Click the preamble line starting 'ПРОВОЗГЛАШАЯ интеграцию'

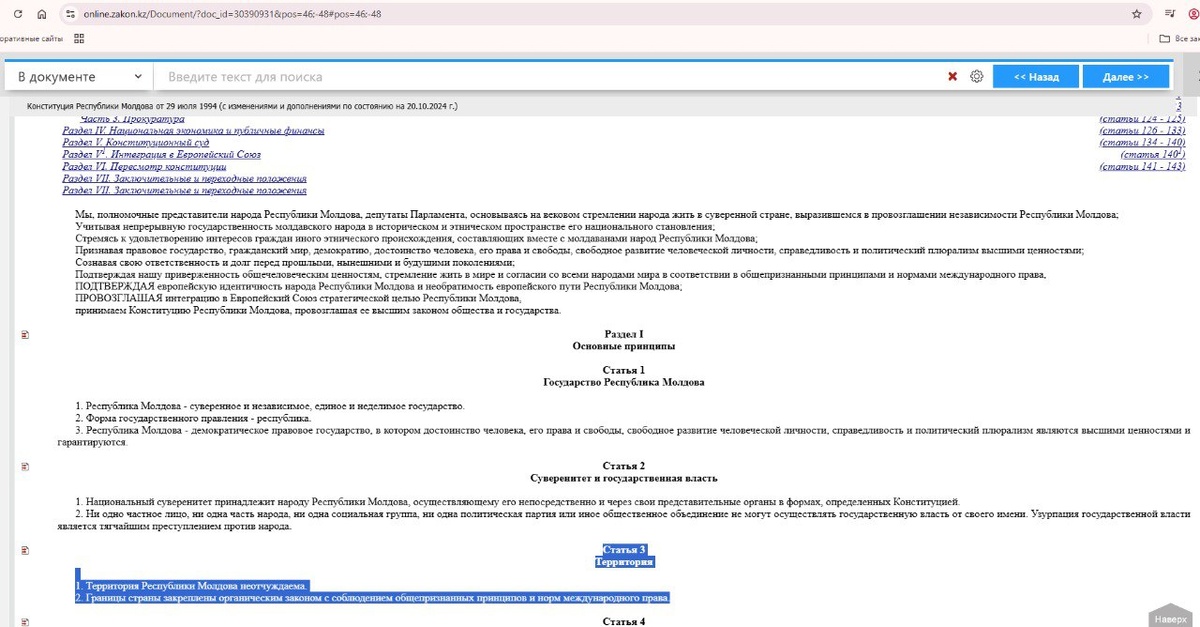(x=298, y=299)
